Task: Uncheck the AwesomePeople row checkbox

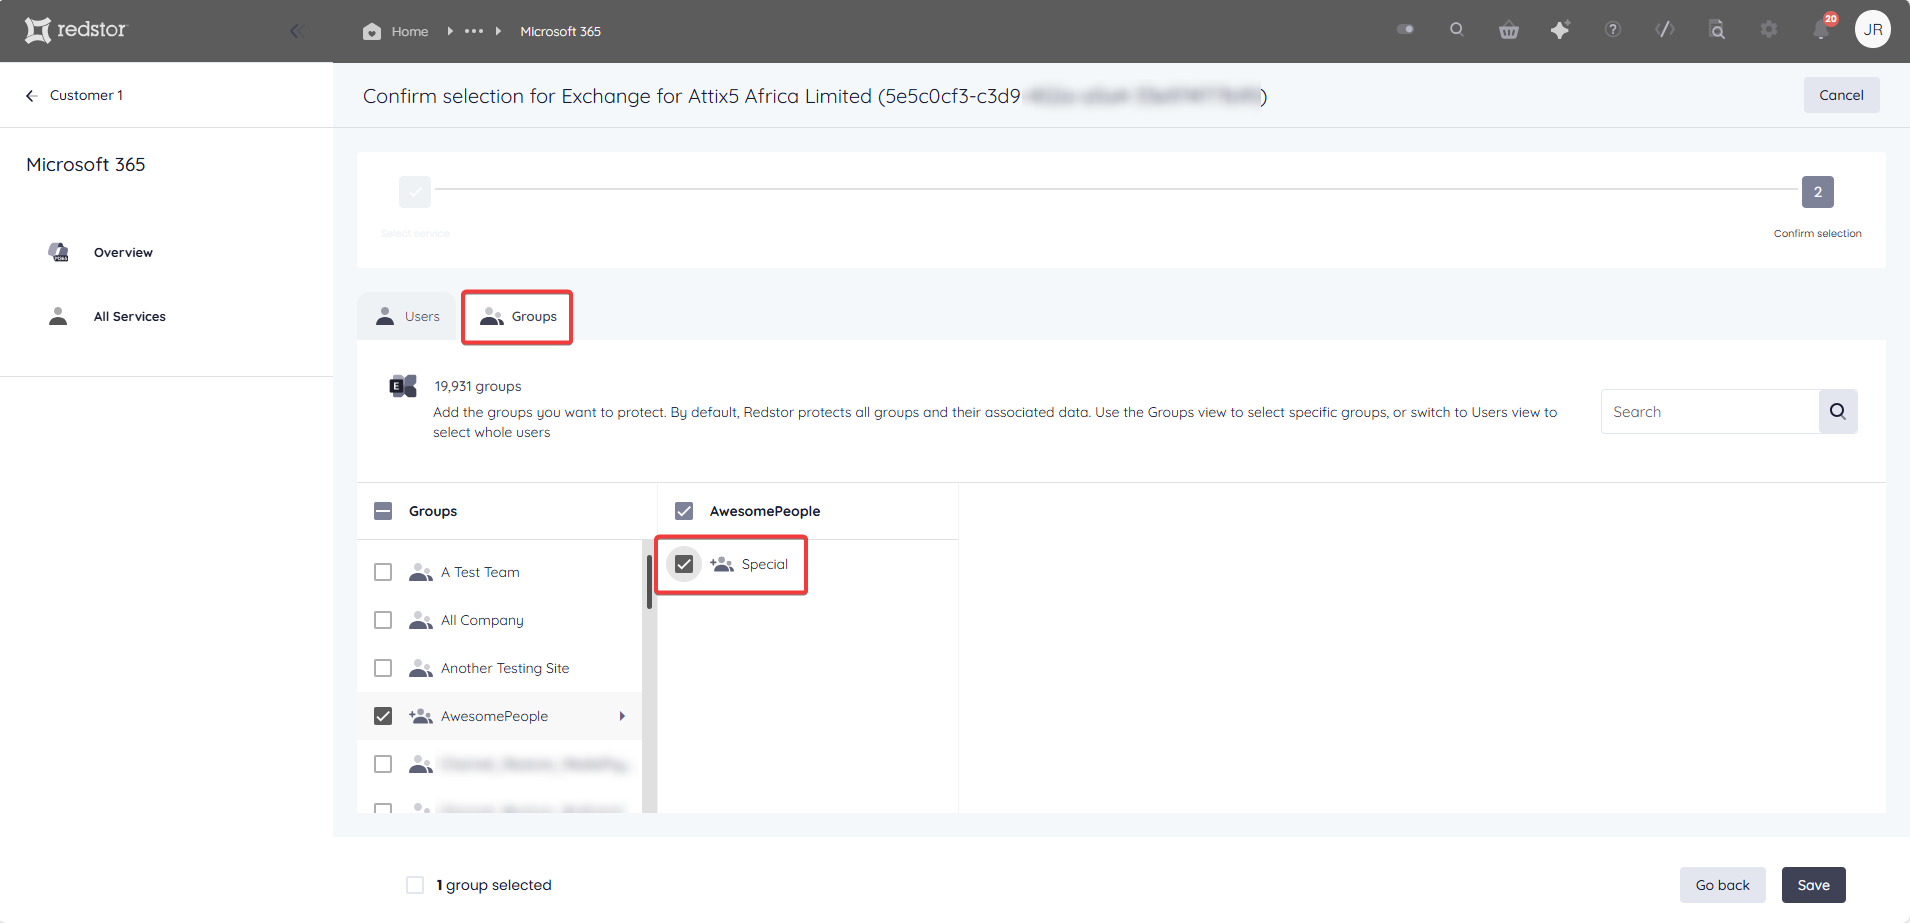Action: click(383, 716)
